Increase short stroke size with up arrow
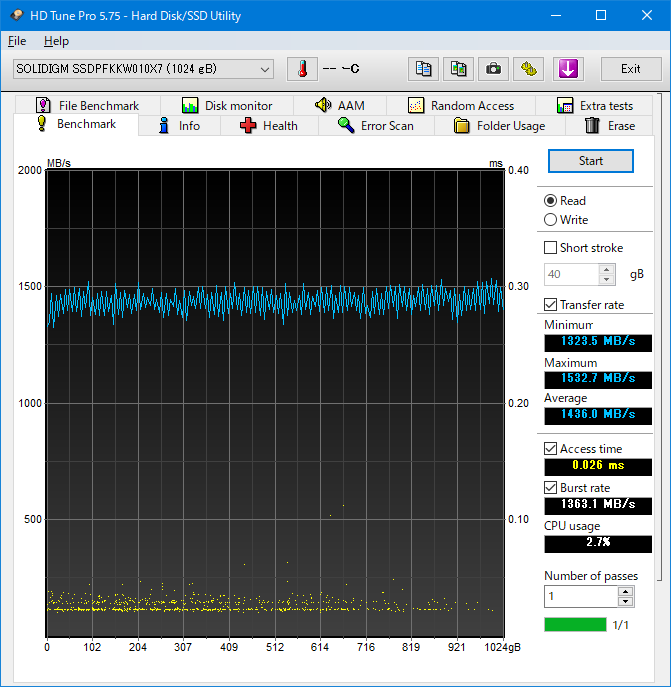This screenshot has height=687, width=671. [607, 269]
